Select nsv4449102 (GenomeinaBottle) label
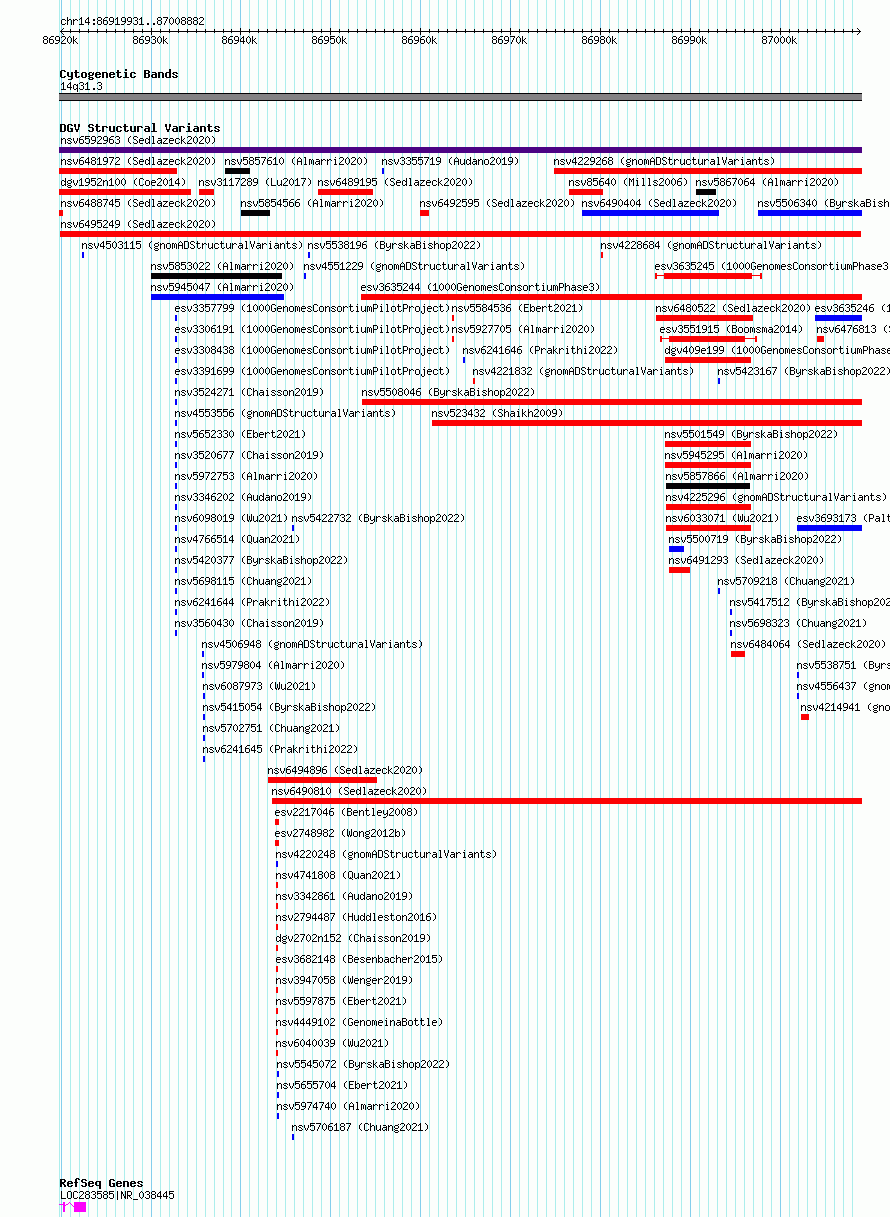 [359, 1022]
